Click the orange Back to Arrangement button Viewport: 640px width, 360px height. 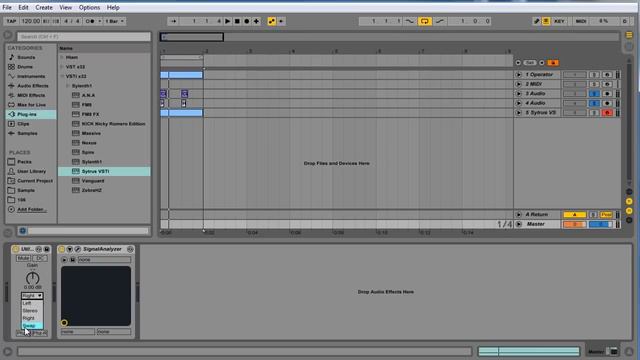click(553, 63)
